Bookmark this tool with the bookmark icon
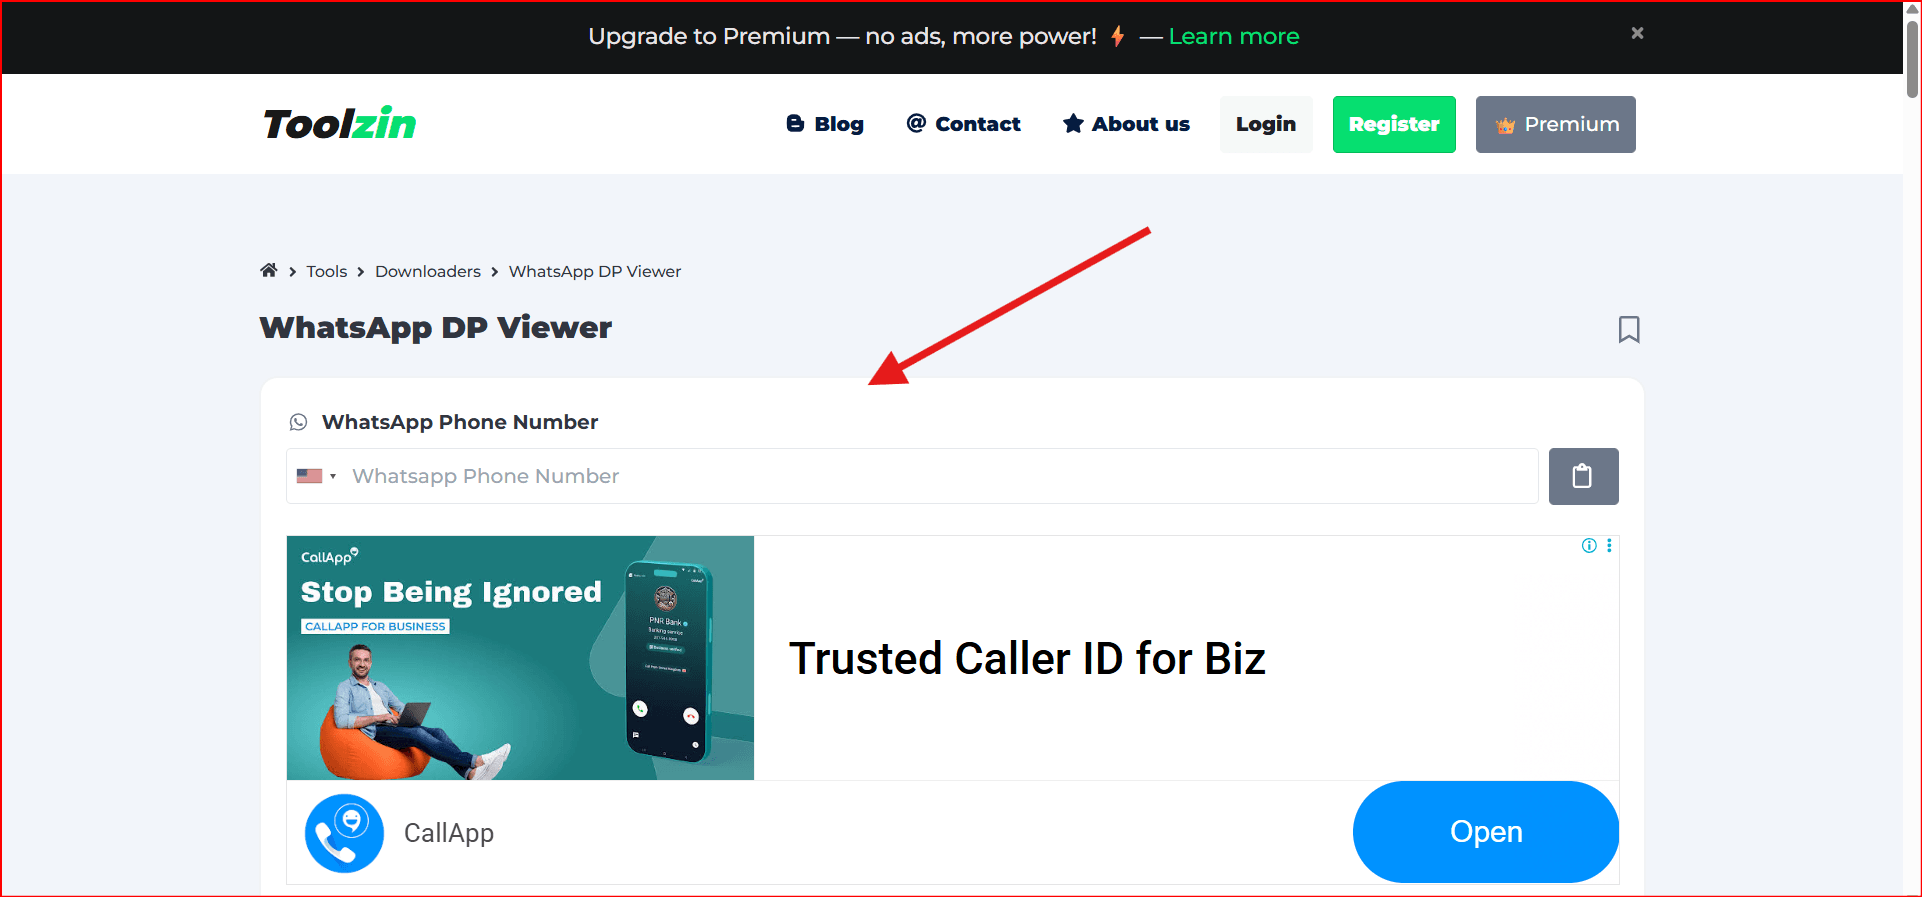Screen dimensions: 1922x897 (1629, 329)
